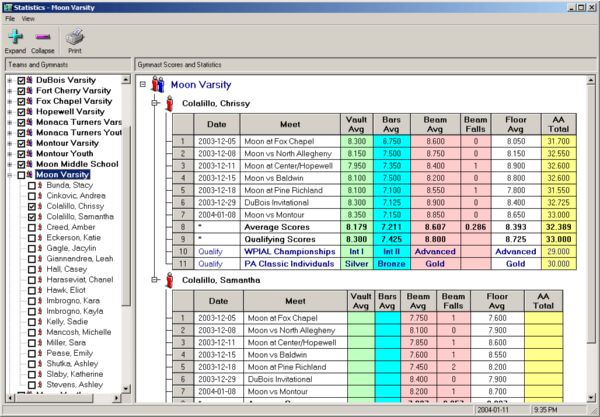
Task: Uncheck the Colalillo, Samantha checkbox
Action: pos(32,217)
